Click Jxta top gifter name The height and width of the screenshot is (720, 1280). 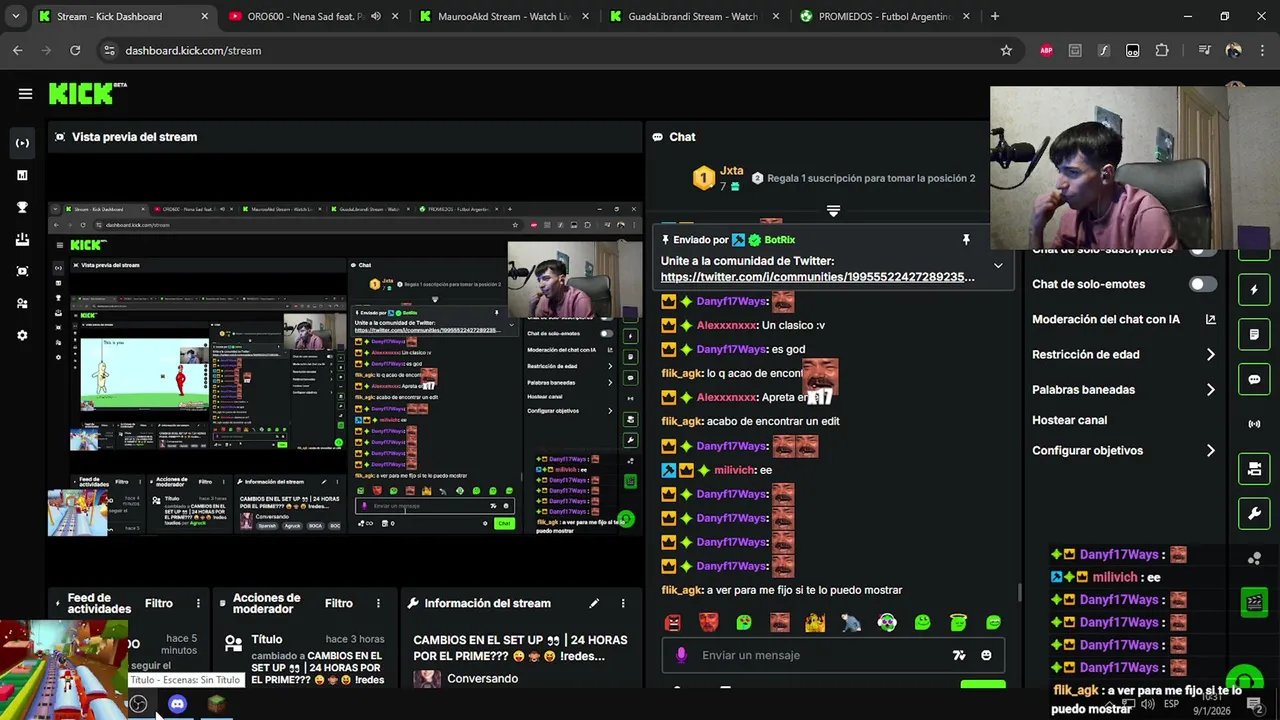tap(731, 171)
